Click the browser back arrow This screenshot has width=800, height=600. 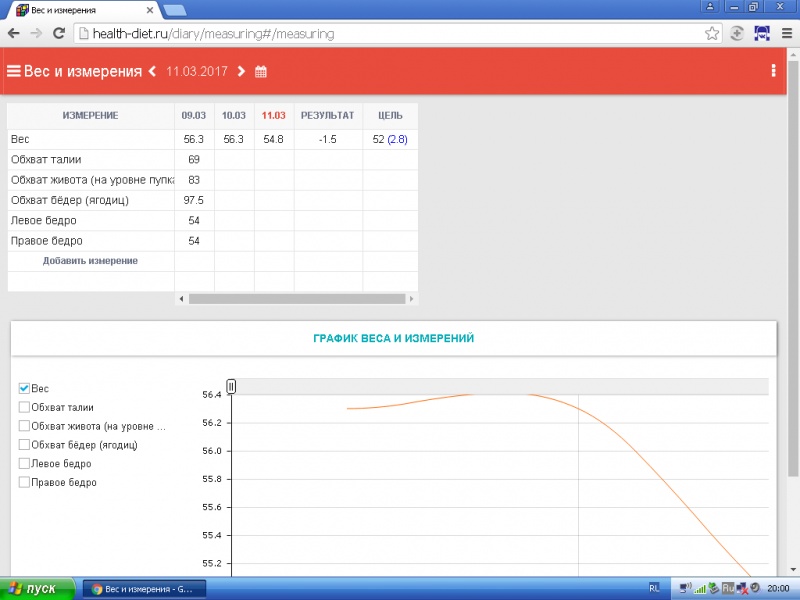point(14,33)
